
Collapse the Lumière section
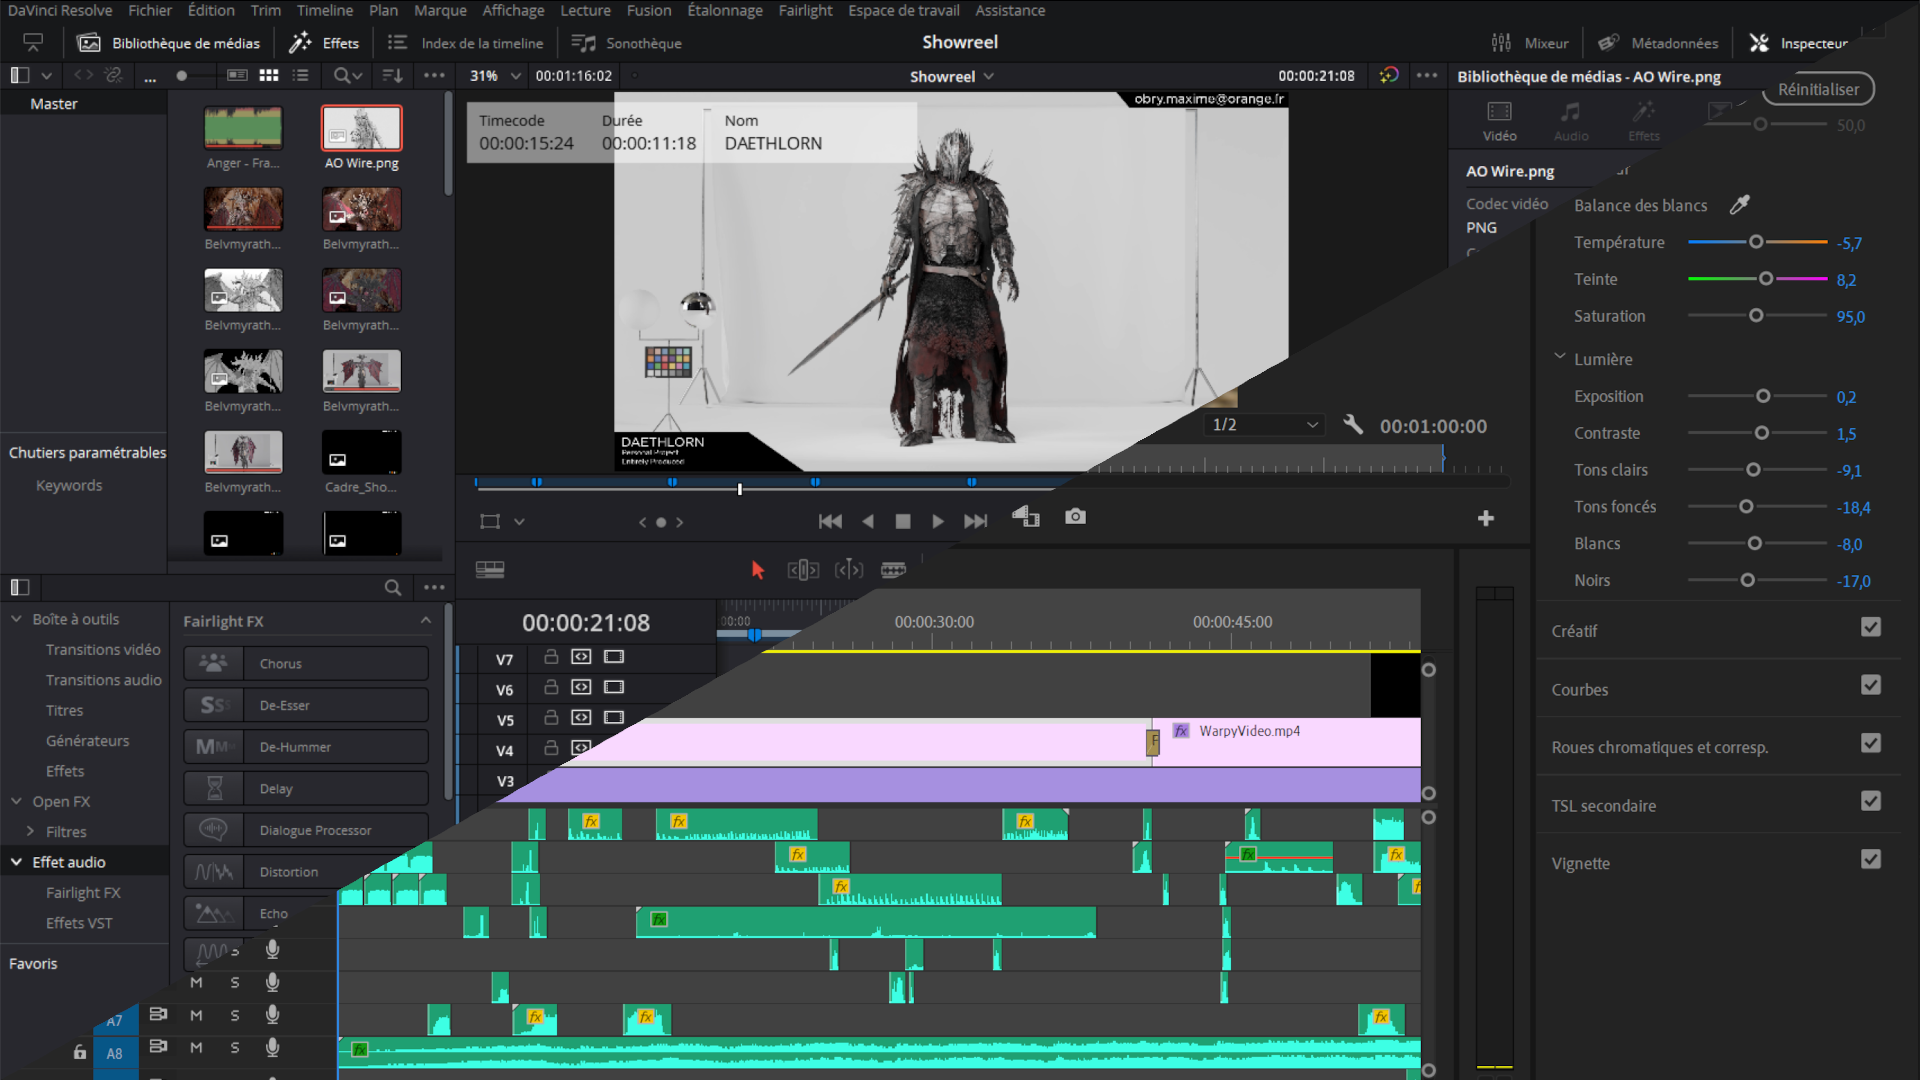tap(1559, 357)
